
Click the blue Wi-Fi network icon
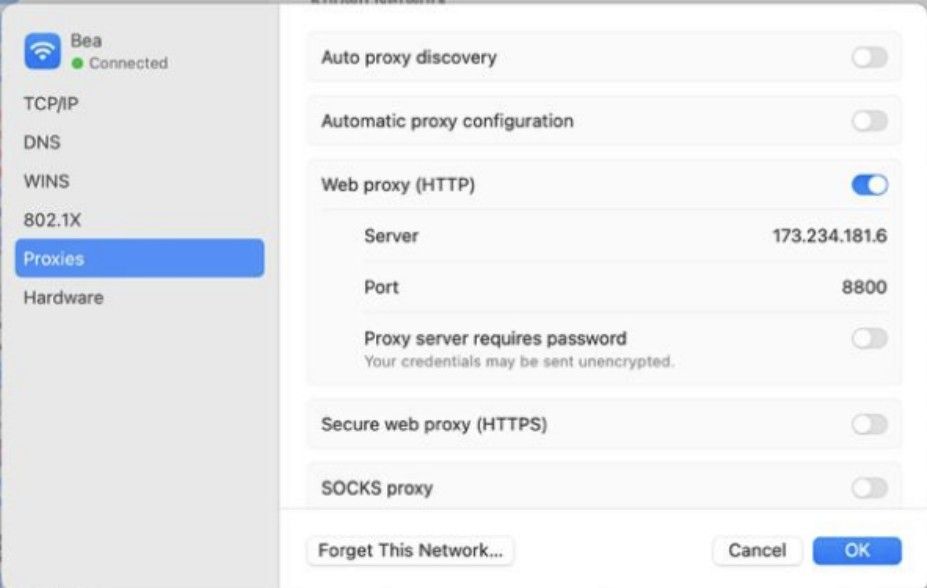(x=42, y=51)
